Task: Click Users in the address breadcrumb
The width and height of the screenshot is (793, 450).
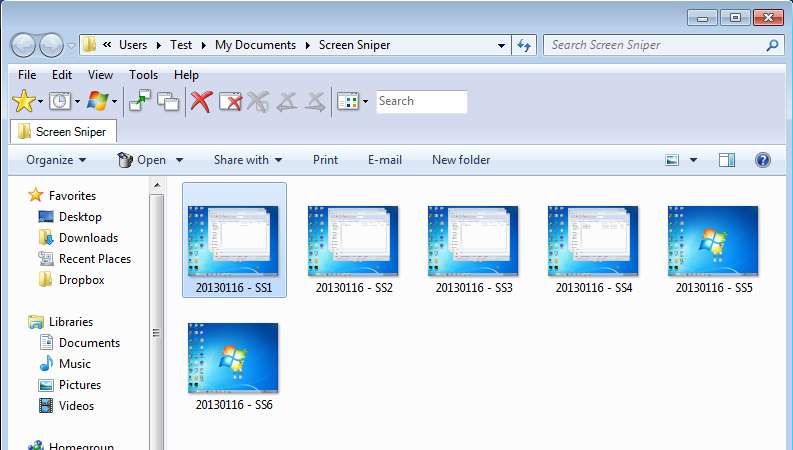Action: (x=133, y=45)
